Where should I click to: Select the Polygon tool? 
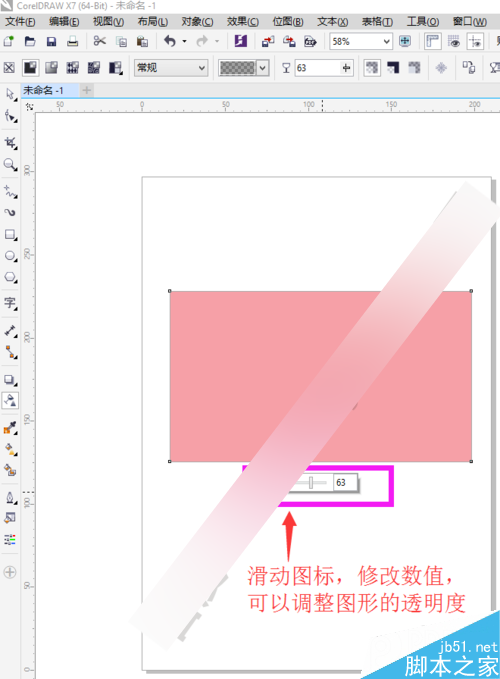10,277
